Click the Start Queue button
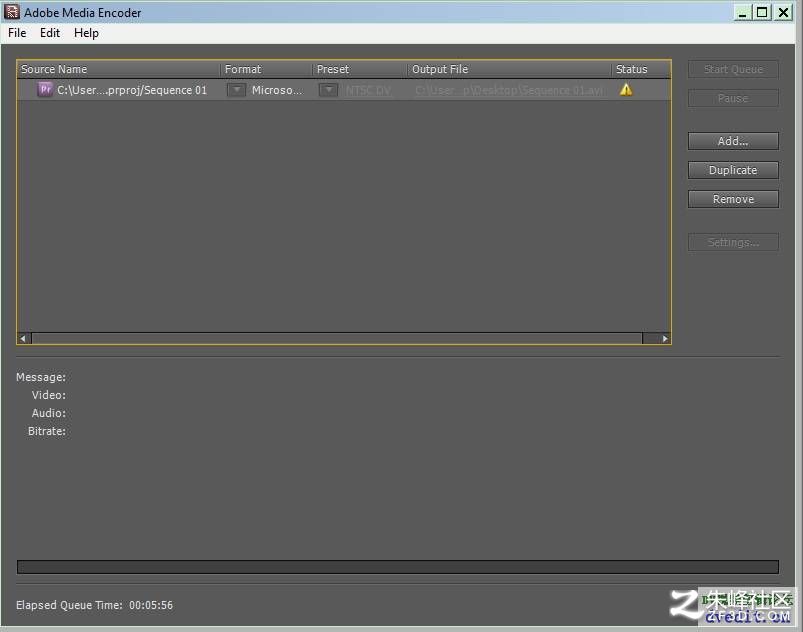Viewport: 803px width, 632px height. tap(733, 69)
